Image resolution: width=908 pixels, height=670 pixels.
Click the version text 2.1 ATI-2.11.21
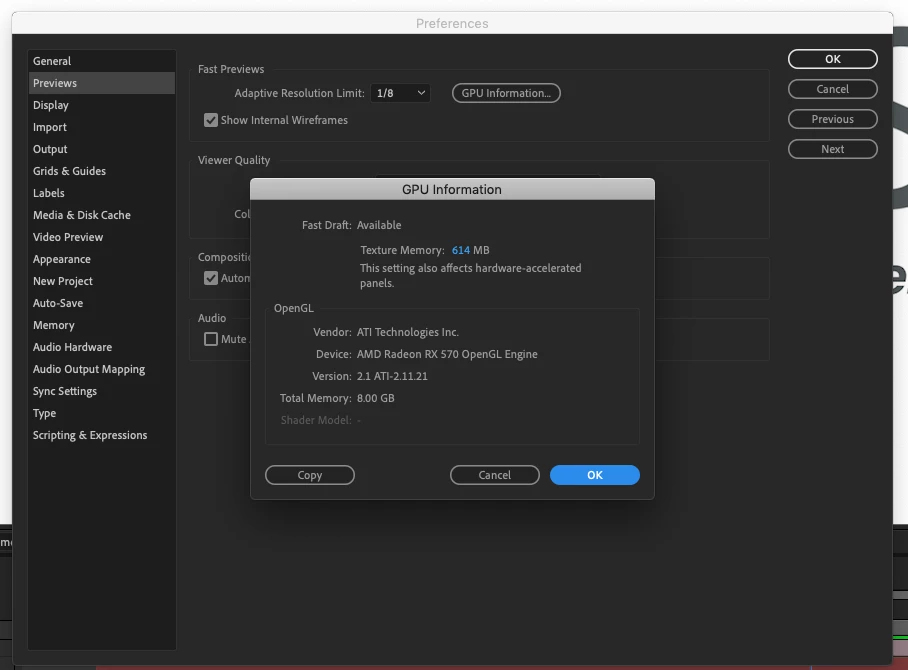[392, 376]
